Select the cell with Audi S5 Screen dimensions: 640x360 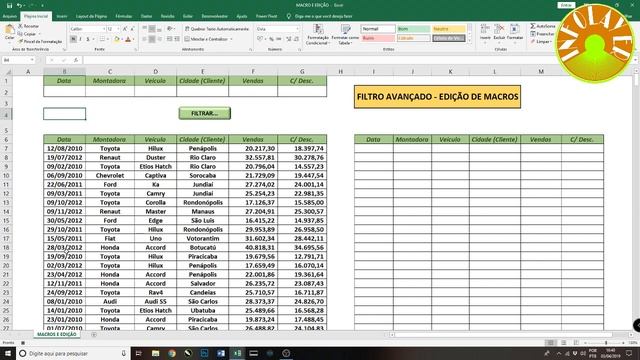click(156, 301)
